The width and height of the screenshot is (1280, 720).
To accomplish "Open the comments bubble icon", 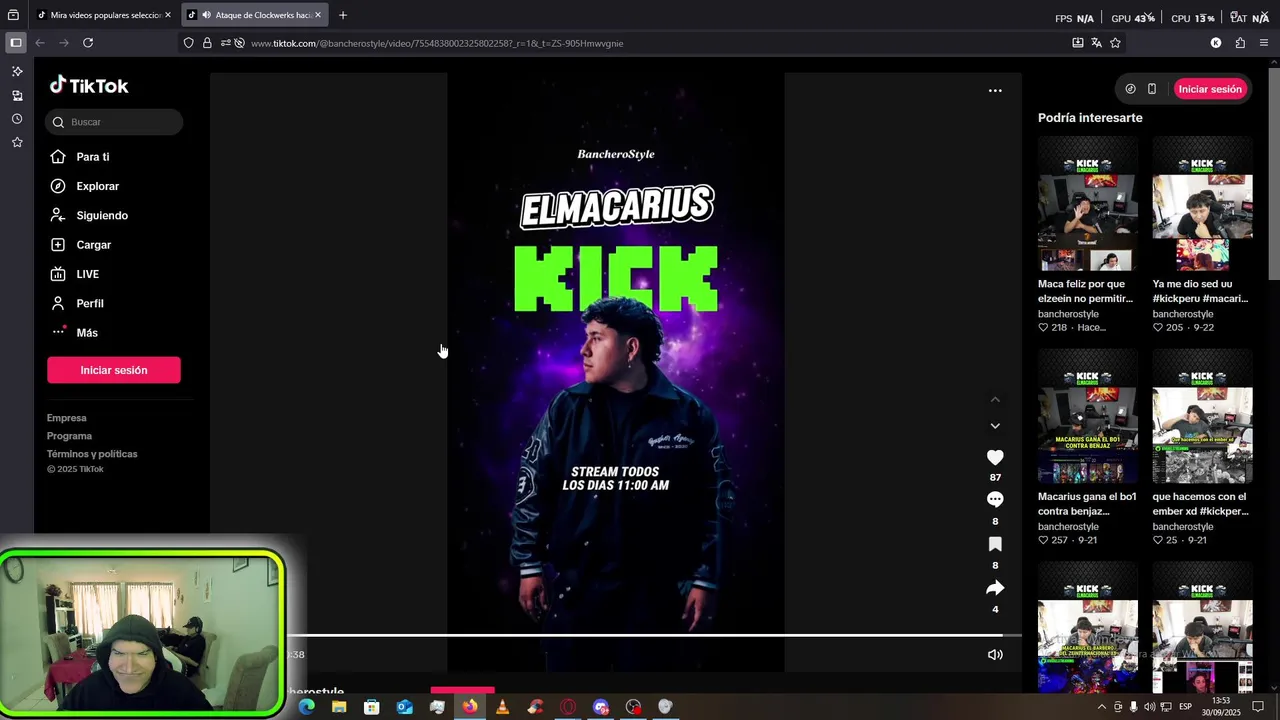I will (995, 499).
